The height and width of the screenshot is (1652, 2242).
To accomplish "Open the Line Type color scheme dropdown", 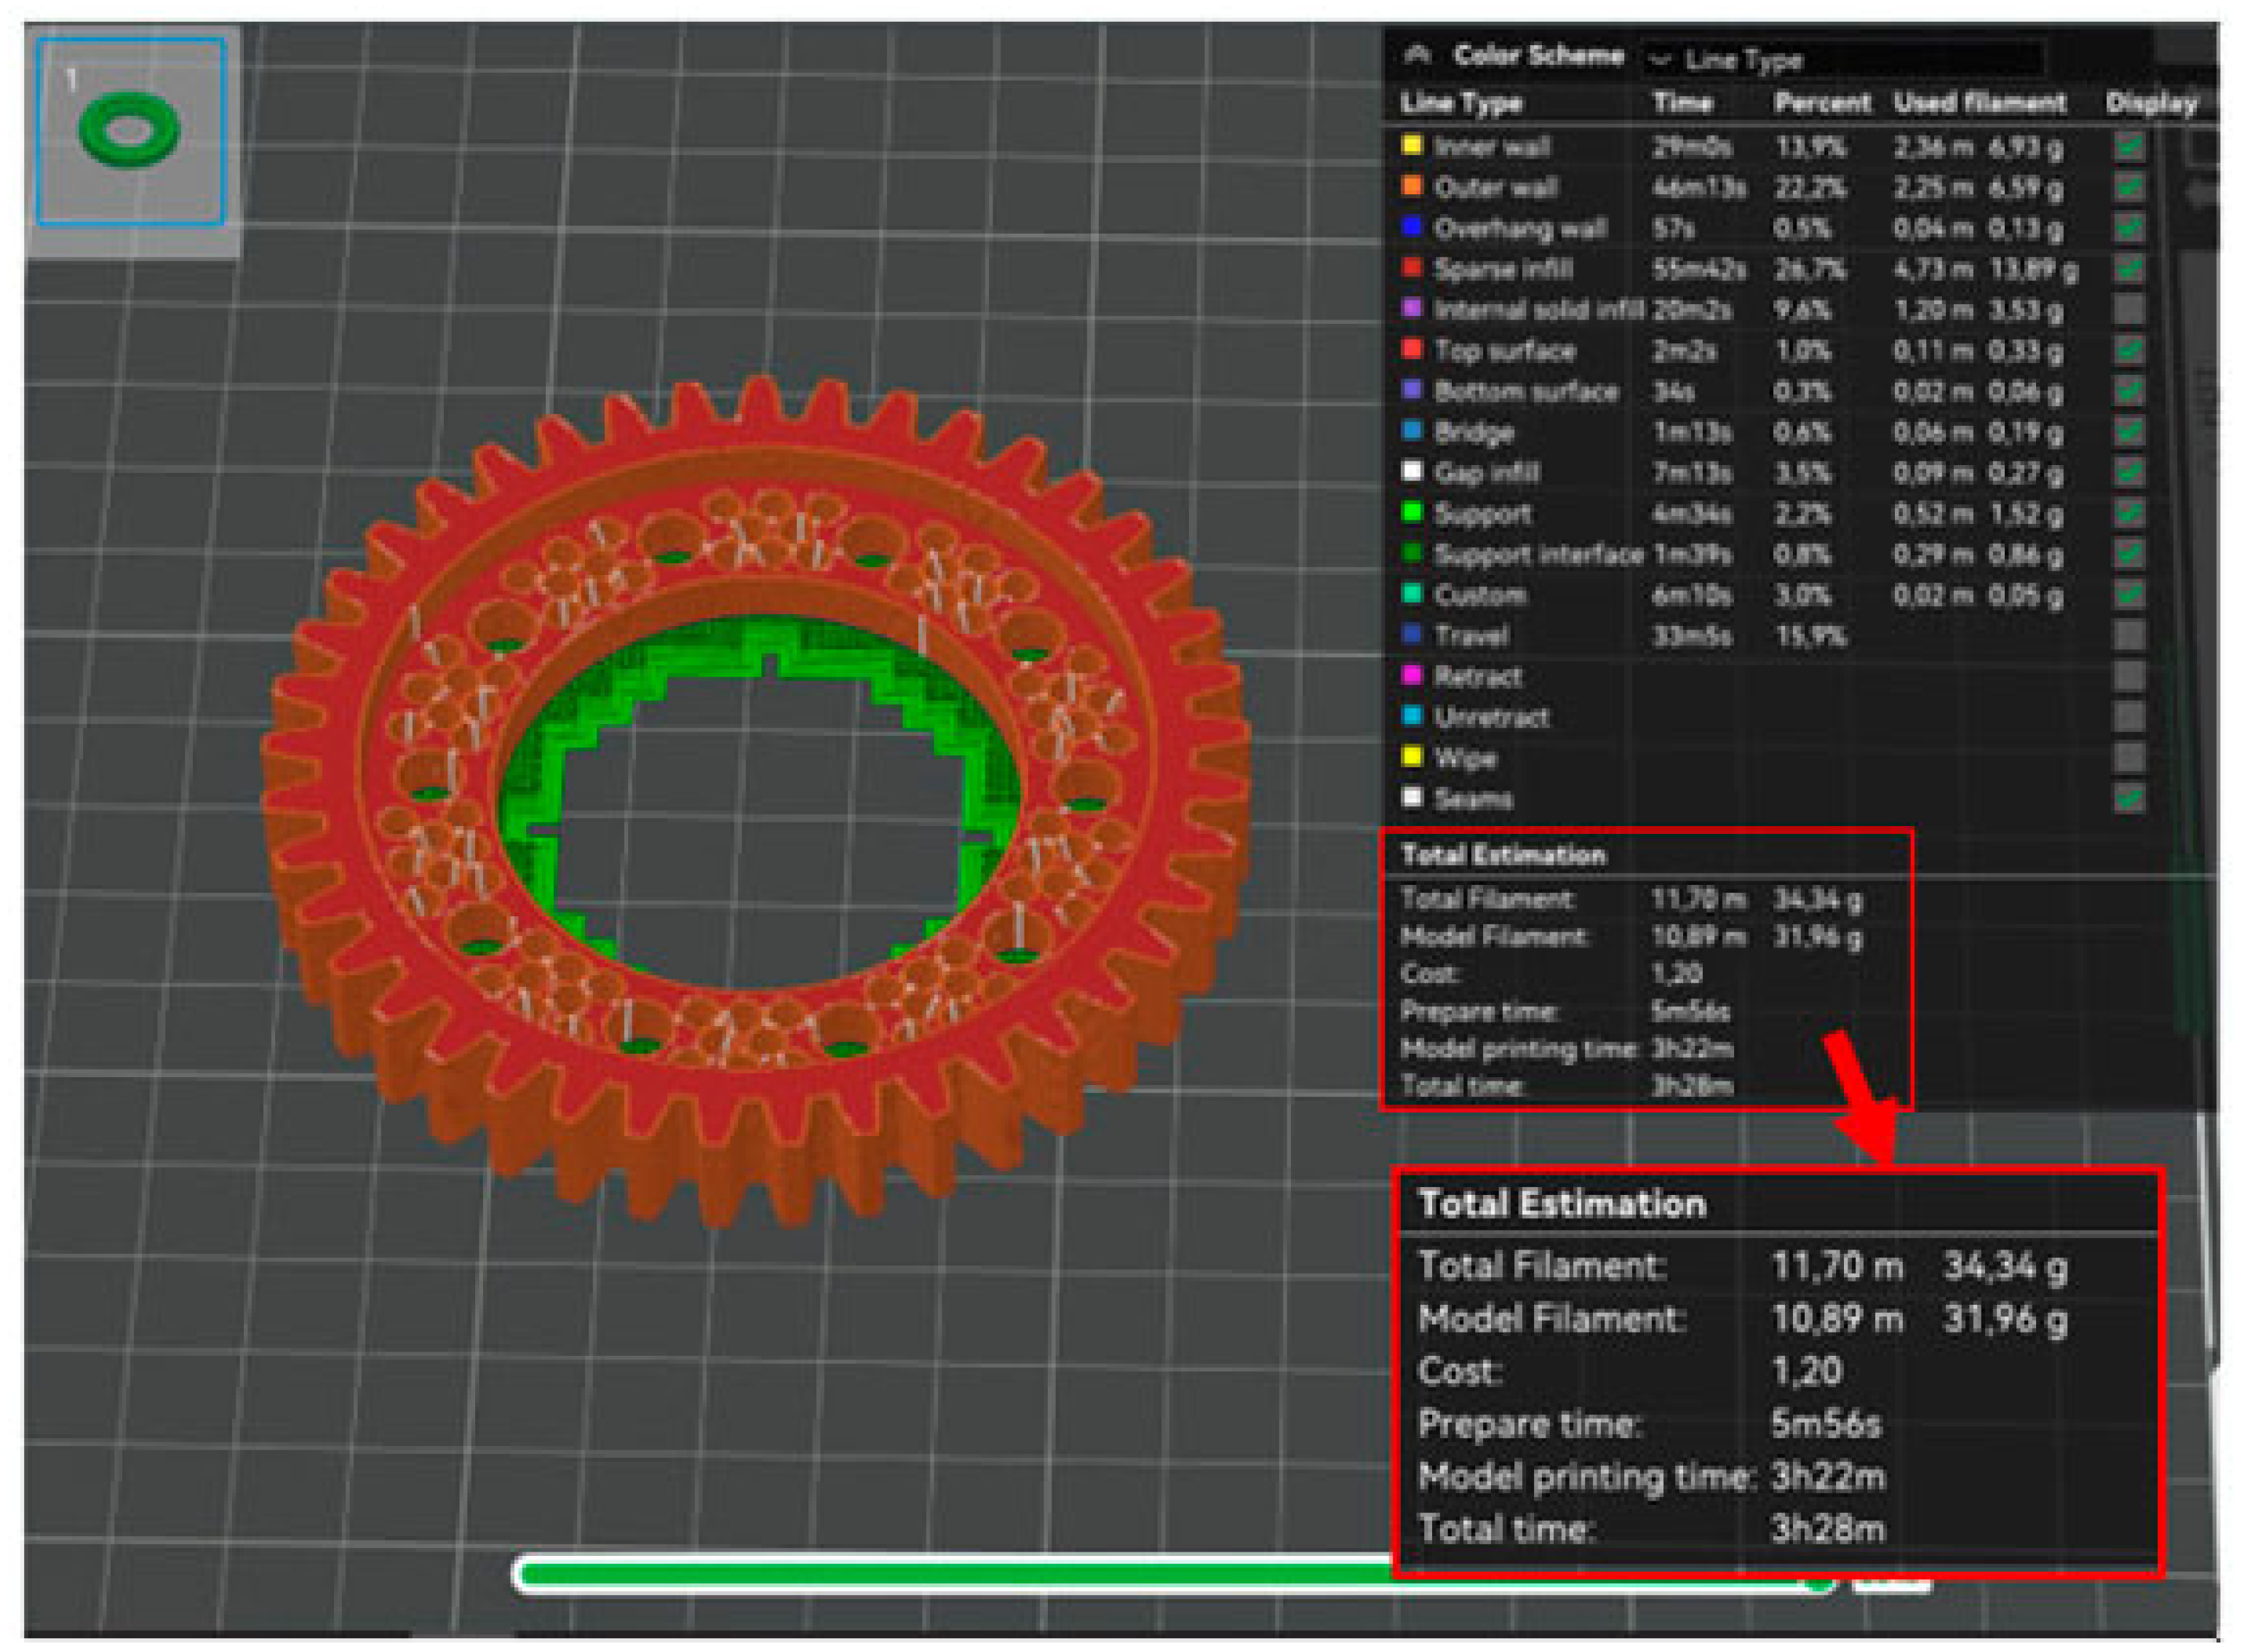I will pyautogui.click(x=1845, y=60).
